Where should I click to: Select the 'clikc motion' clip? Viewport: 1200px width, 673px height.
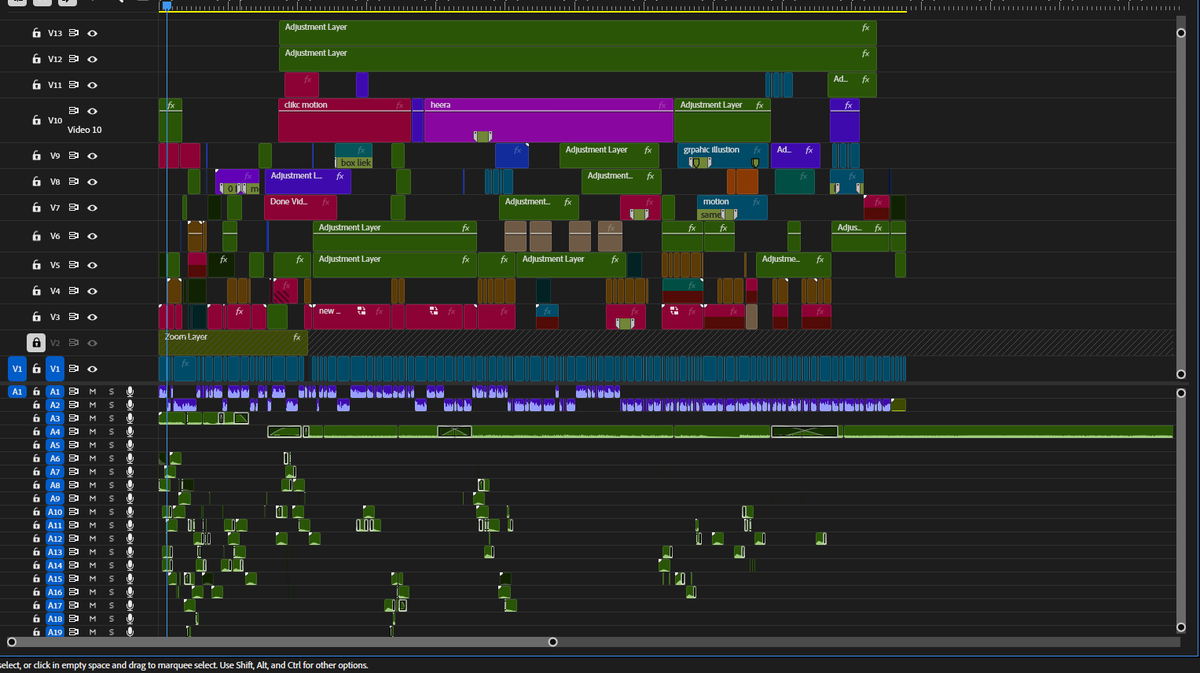click(x=344, y=120)
